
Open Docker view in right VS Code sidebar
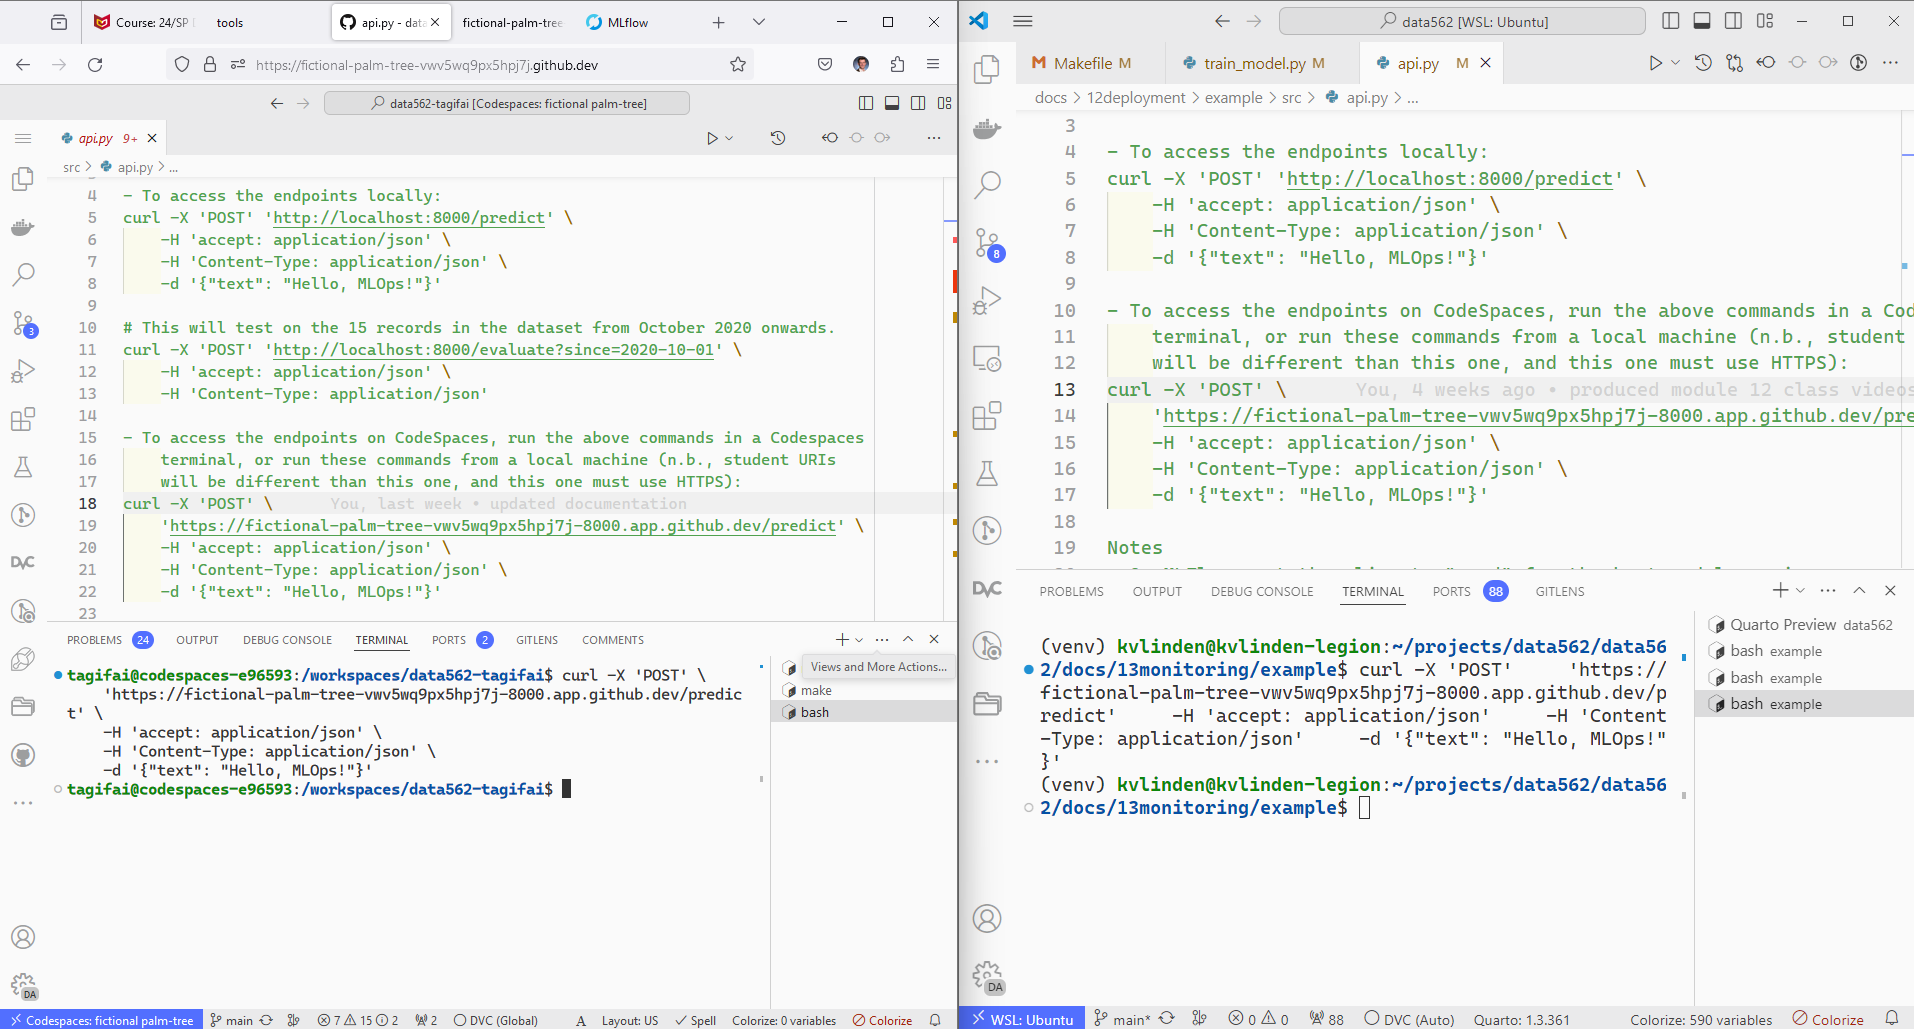point(987,128)
